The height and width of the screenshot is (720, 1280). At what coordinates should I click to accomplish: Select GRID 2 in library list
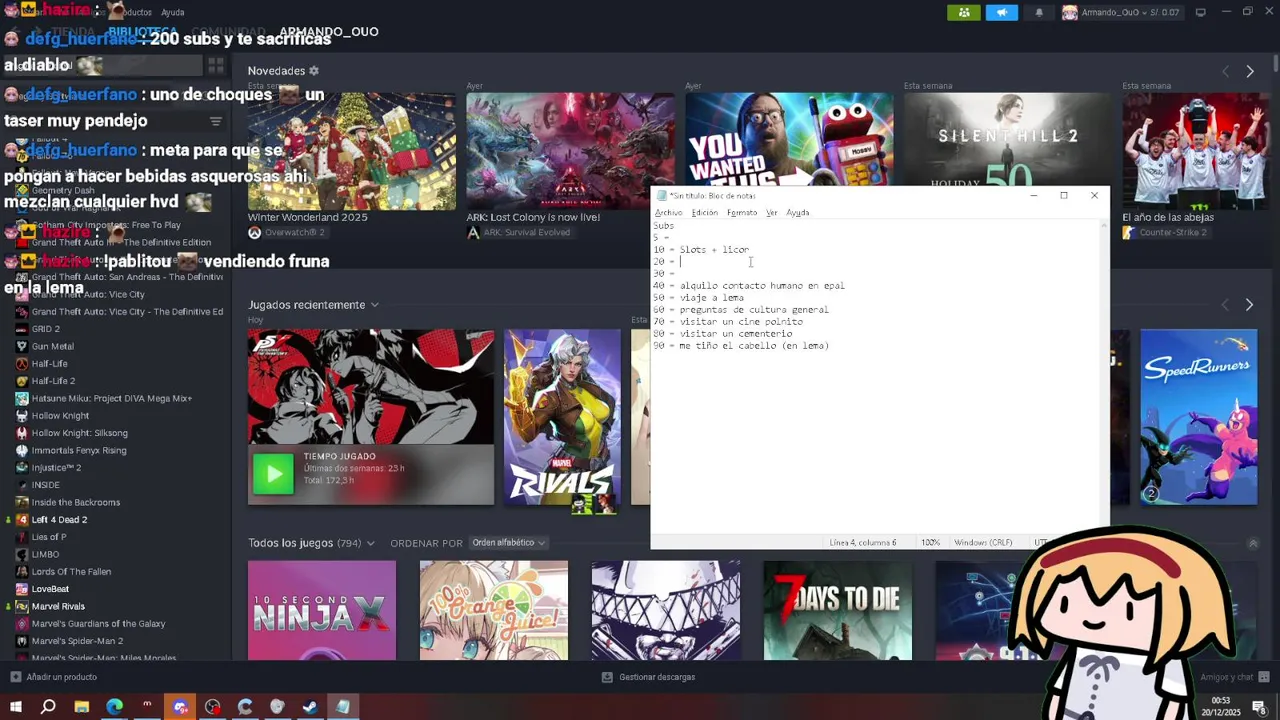45,329
